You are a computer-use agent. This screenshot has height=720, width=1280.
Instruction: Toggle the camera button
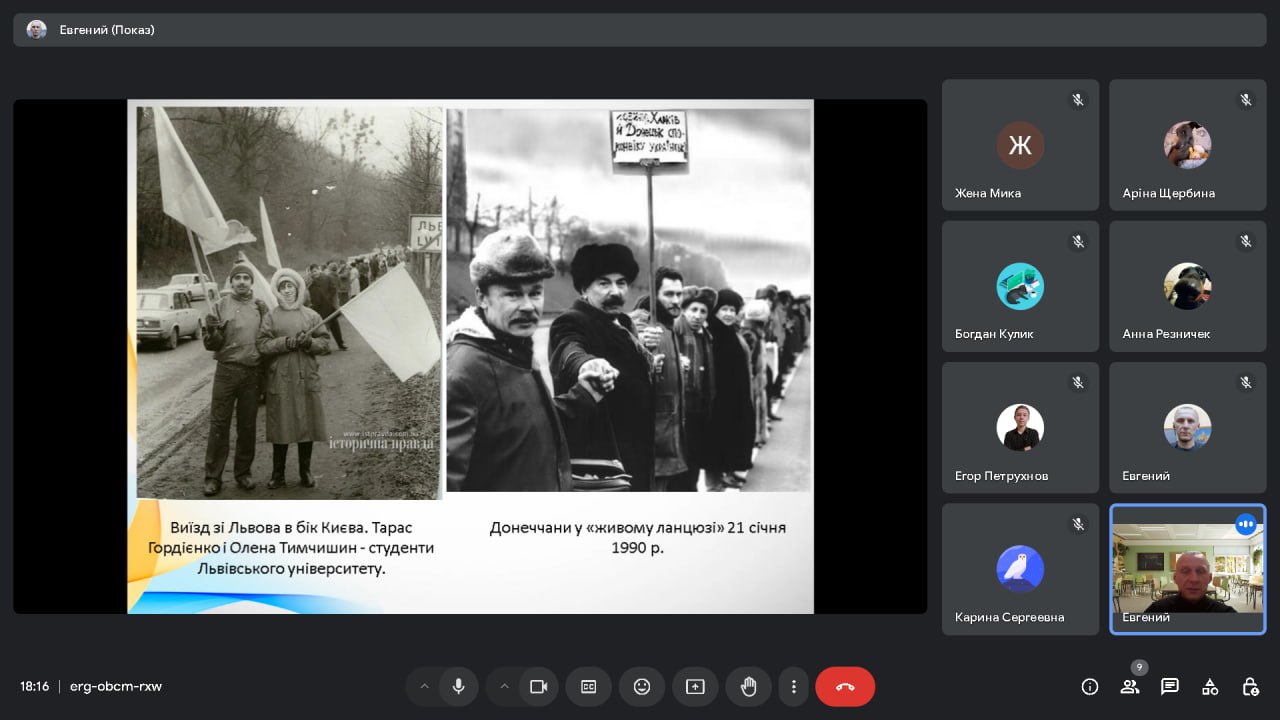pyautogui.click(x=538, y=686)
